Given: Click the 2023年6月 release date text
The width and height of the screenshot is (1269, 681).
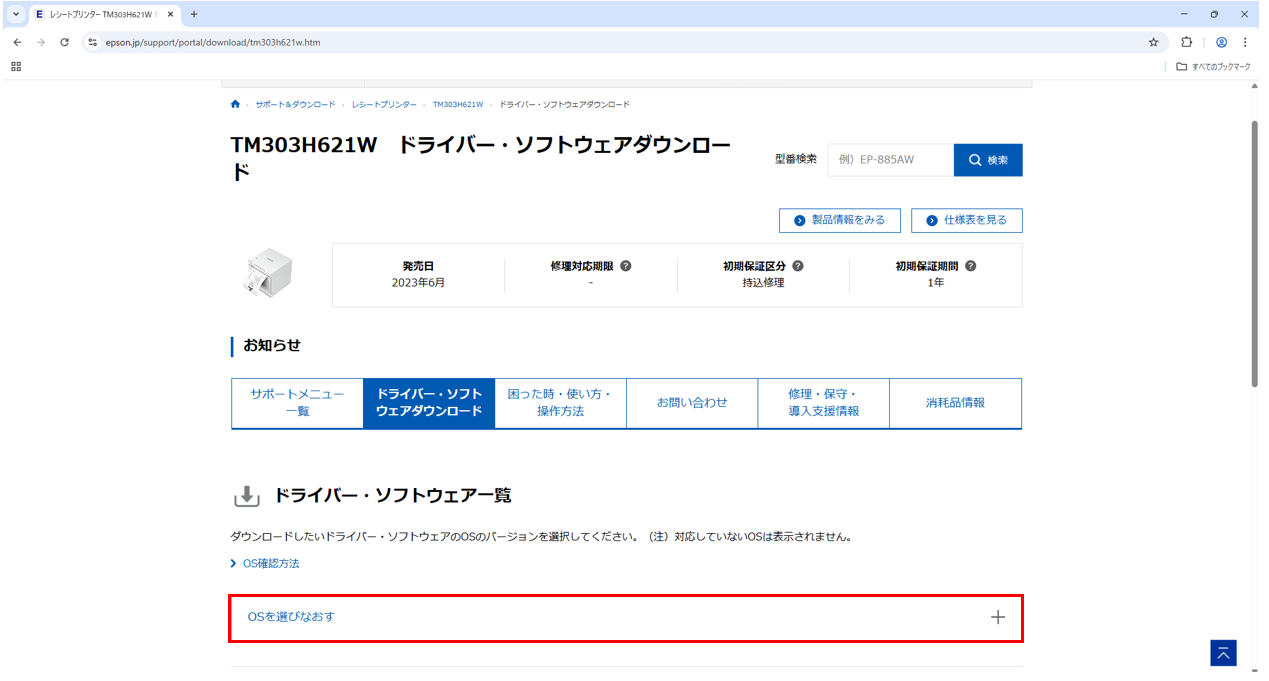Looking at the screenshot, I should pyautogui.click(x=418, y=283).
